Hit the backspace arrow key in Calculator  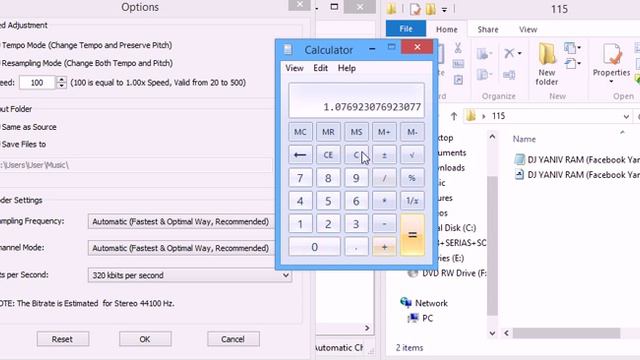pos(300,155)
